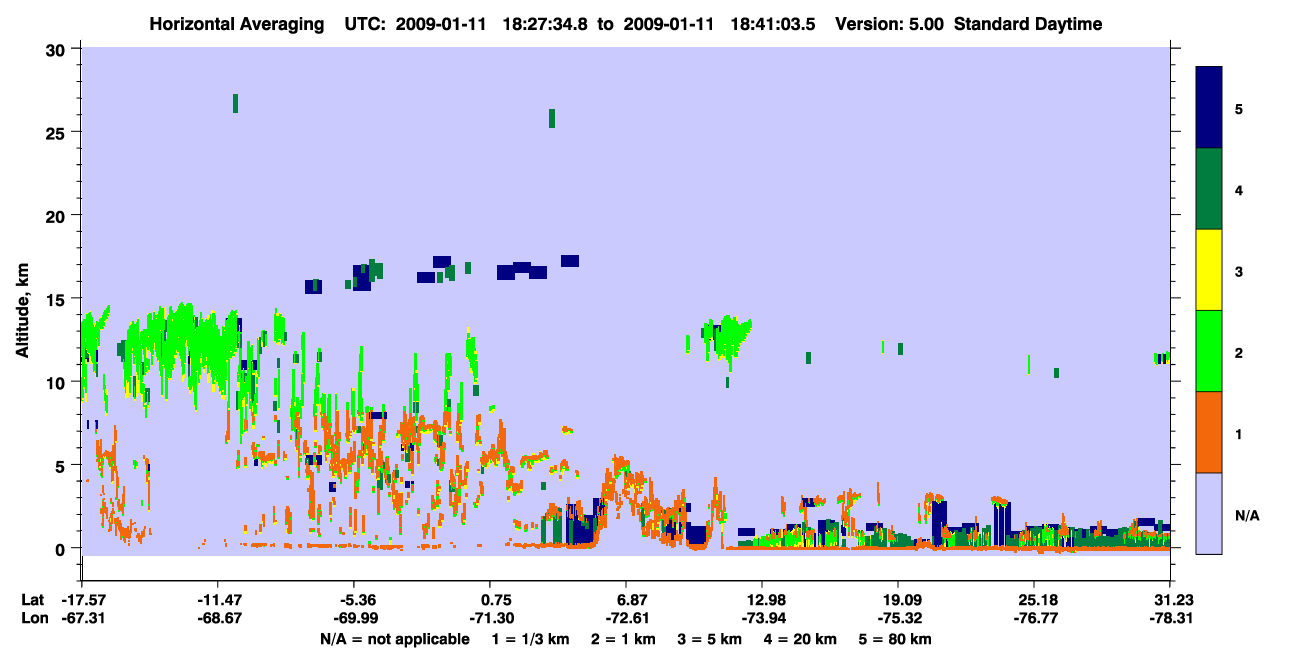
Task: Click legend text '3 = 5 km'
Action: [709, 639]
